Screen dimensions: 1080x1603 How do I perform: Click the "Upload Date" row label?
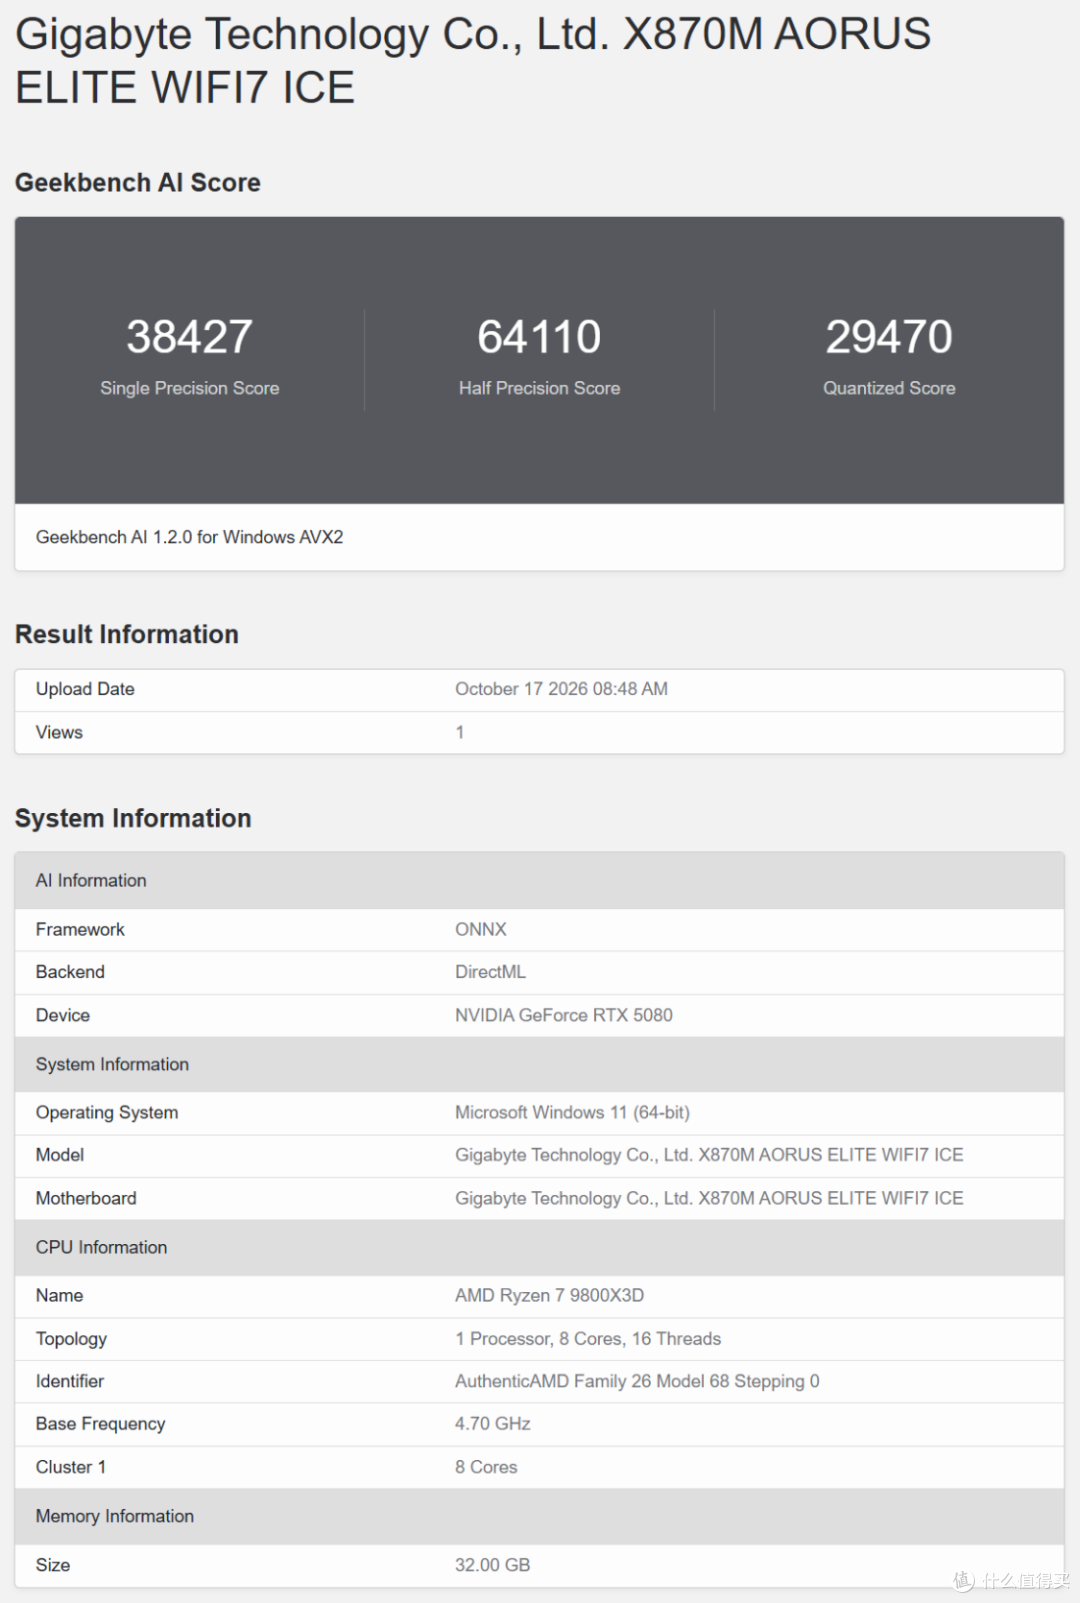85,689
